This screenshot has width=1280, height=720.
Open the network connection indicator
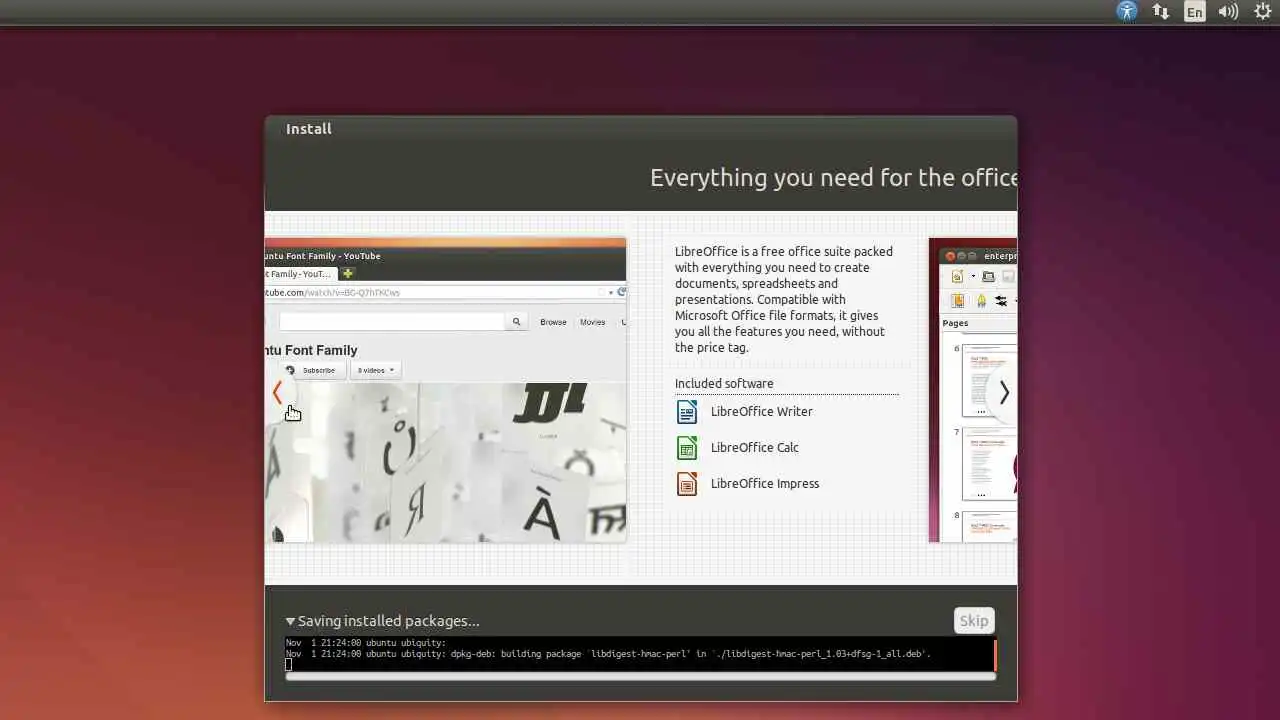point(1161,12)
